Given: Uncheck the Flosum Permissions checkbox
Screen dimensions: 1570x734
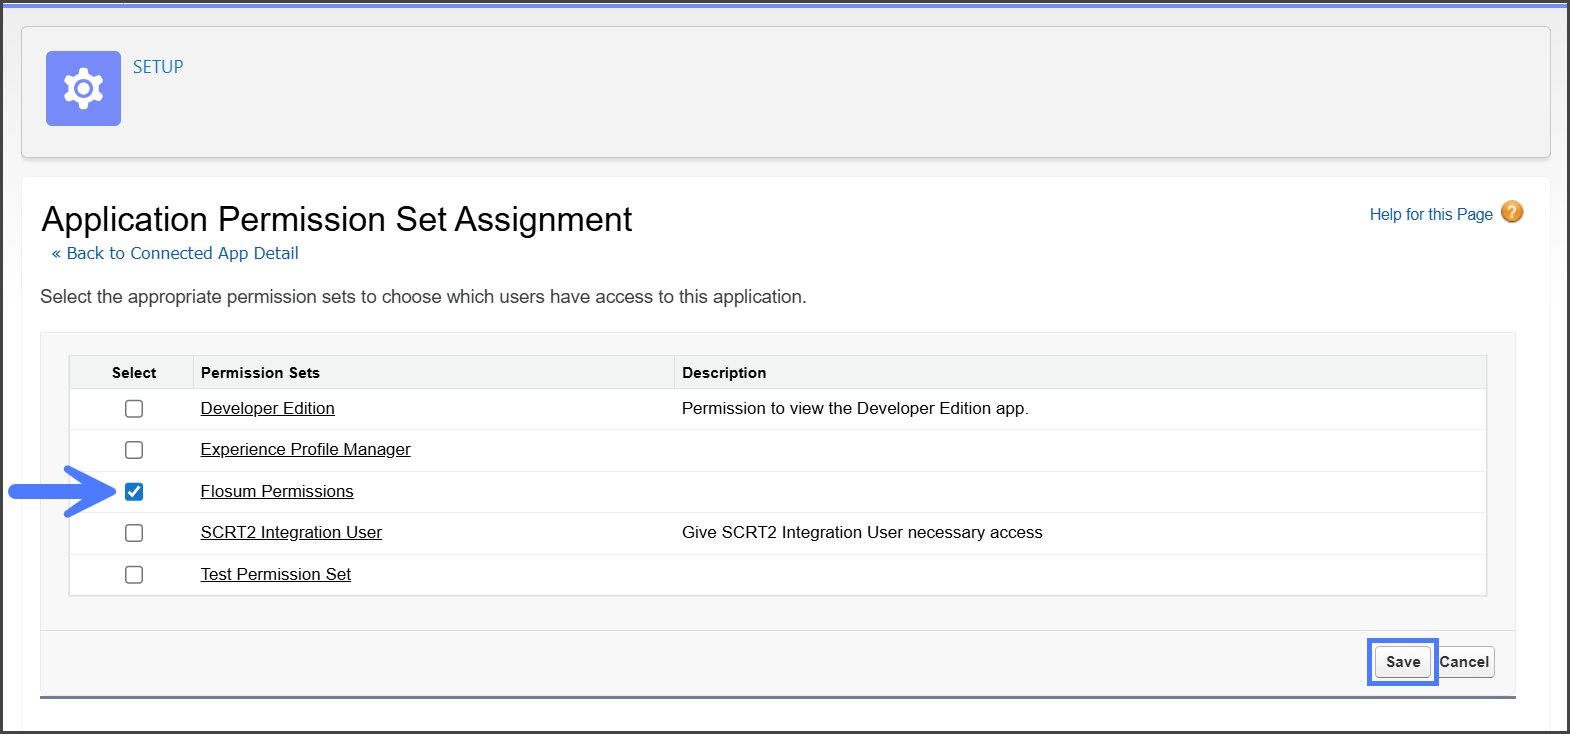Looking at the screenshot, I should point(134,492).
